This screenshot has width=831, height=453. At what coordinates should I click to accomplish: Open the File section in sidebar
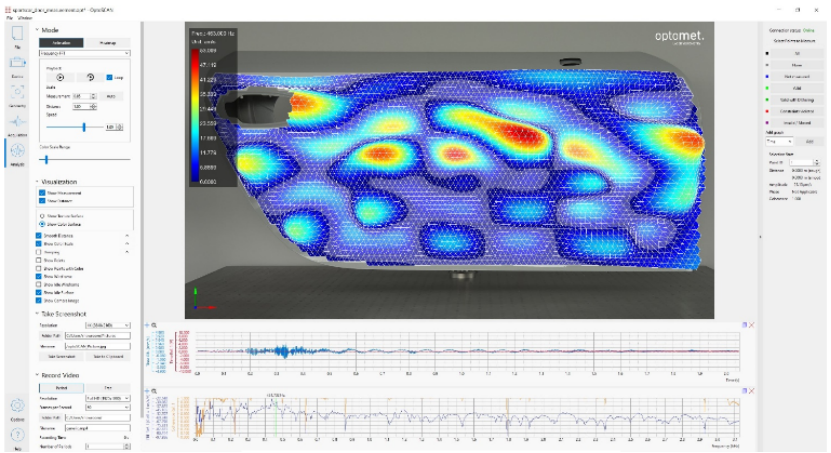tap(17, 36)
